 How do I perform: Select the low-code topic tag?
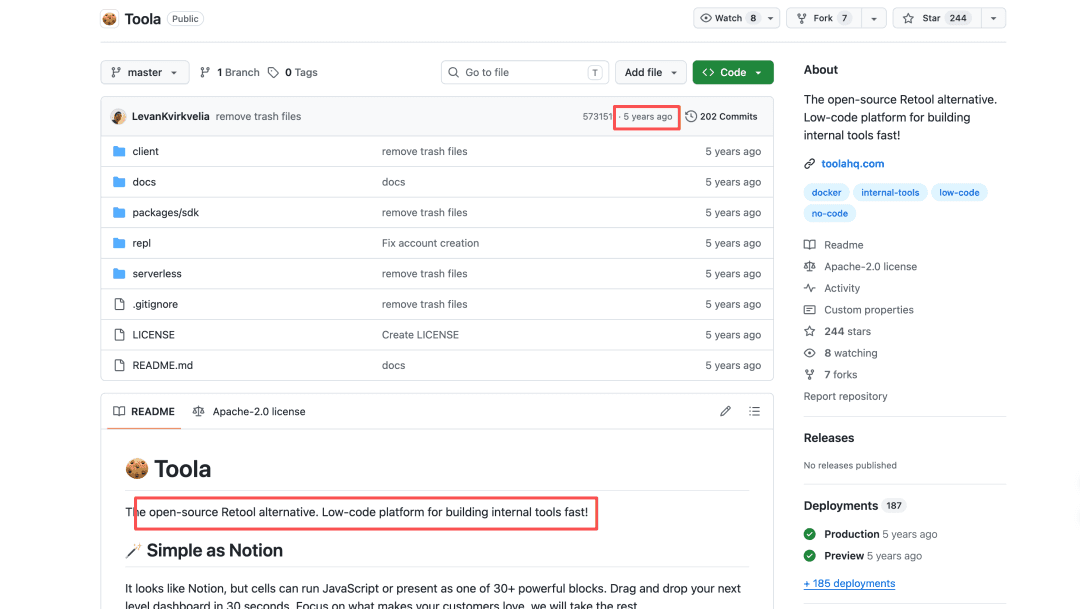[x=959, y=192]
